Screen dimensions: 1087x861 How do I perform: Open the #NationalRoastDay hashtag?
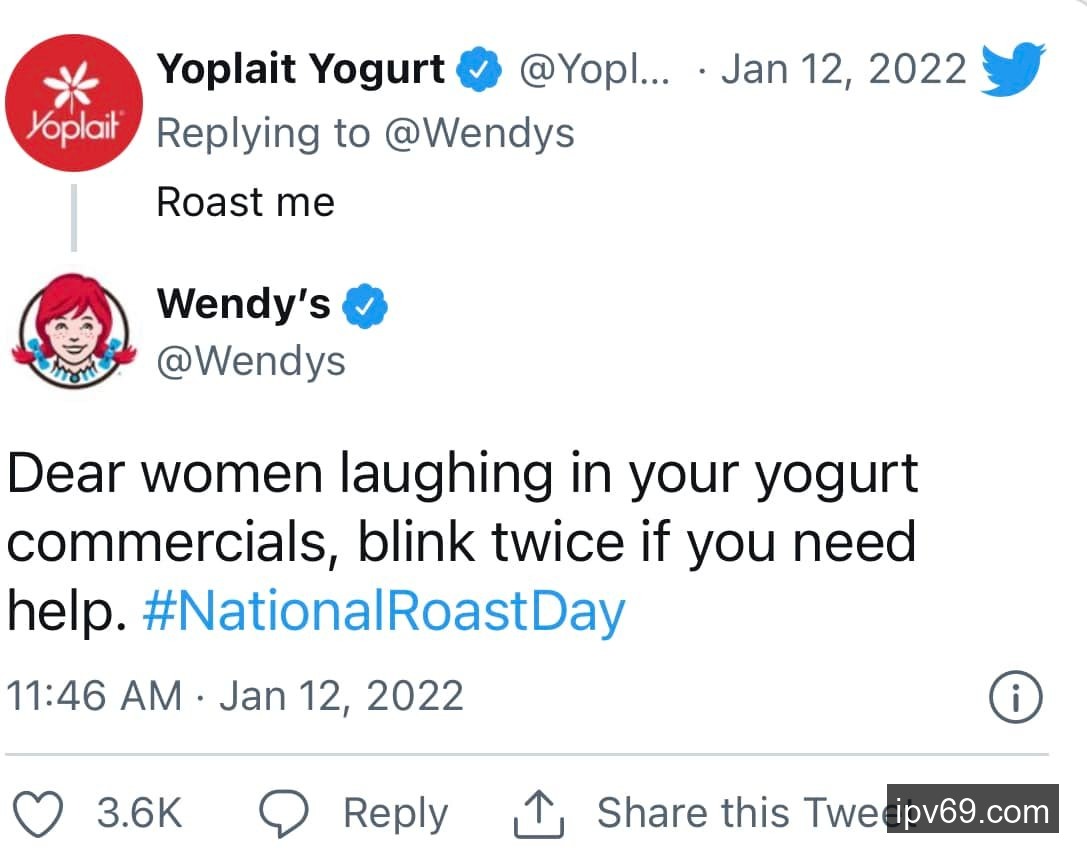384,610
